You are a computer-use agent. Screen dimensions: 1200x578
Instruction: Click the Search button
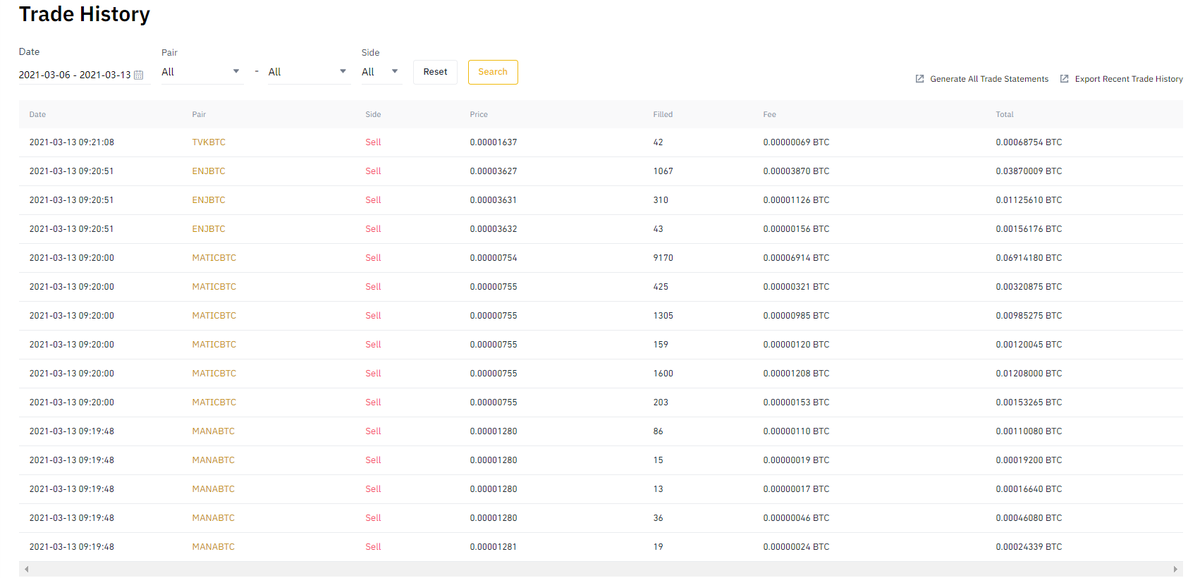(x=493, y=72)
